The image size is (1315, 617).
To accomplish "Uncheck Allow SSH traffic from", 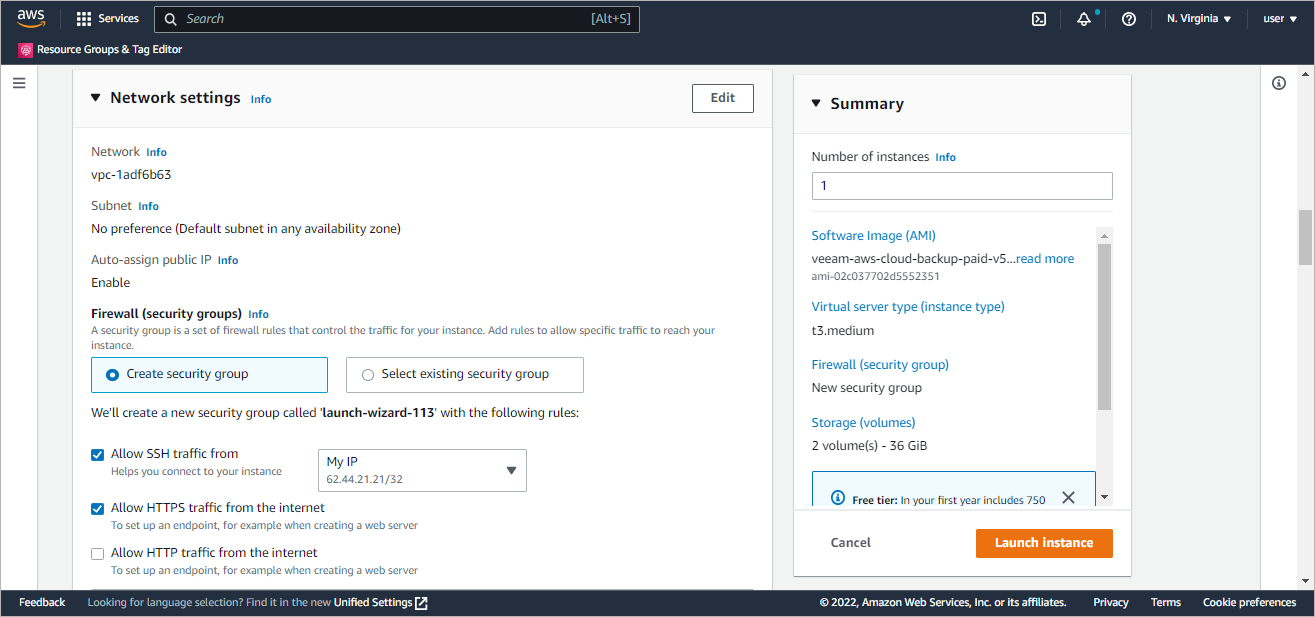I will 97,454.
